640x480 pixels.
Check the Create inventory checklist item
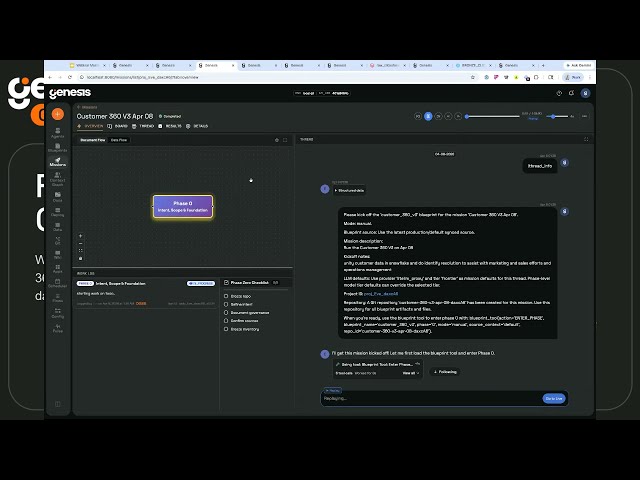tap(226, 329)
